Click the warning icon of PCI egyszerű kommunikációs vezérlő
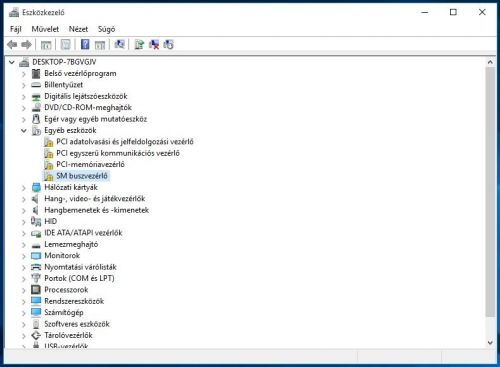Viewport: 500px width, 367px height. click(x=49, y=153)
